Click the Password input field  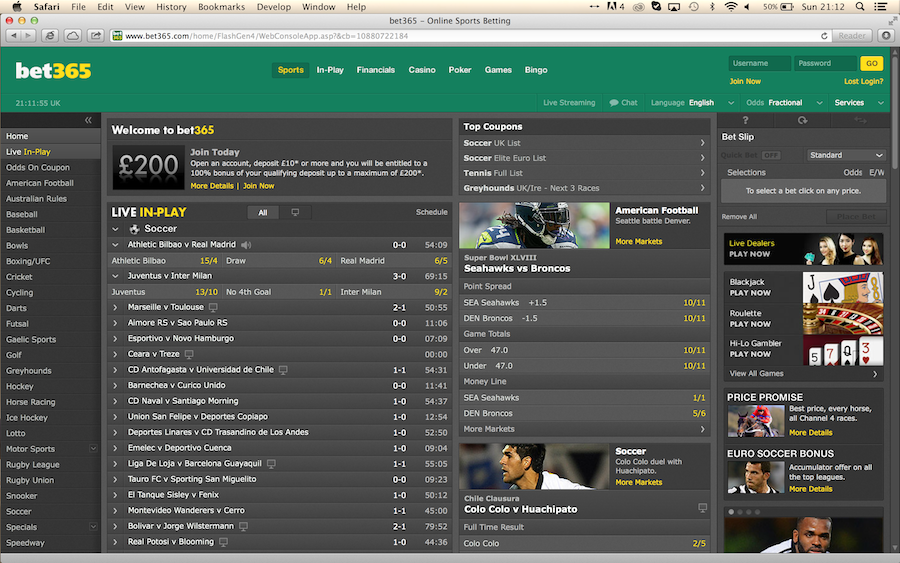tap(825, 63)
